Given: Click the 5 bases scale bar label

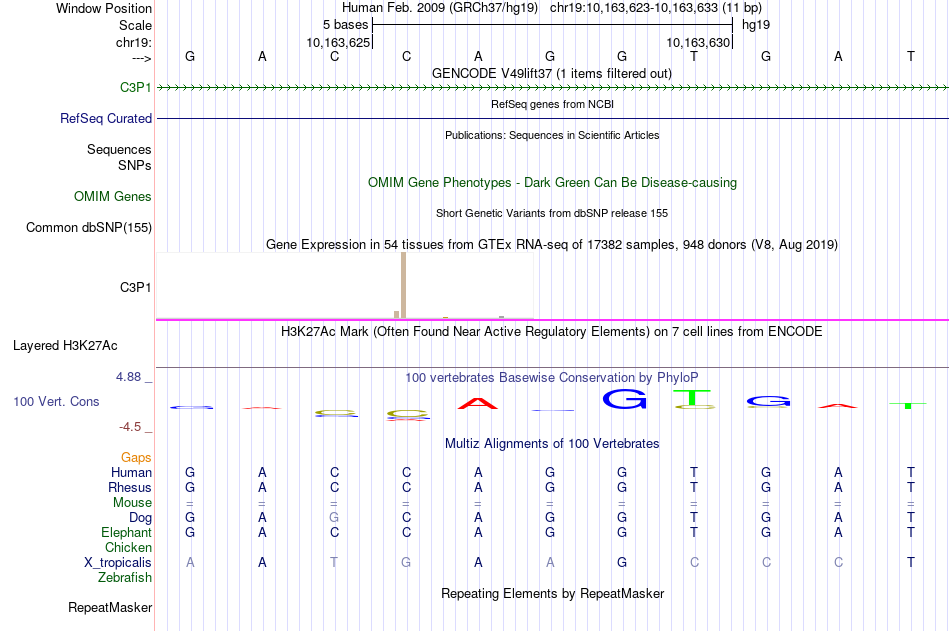Looking at the screenshot, I should point(345,25).
